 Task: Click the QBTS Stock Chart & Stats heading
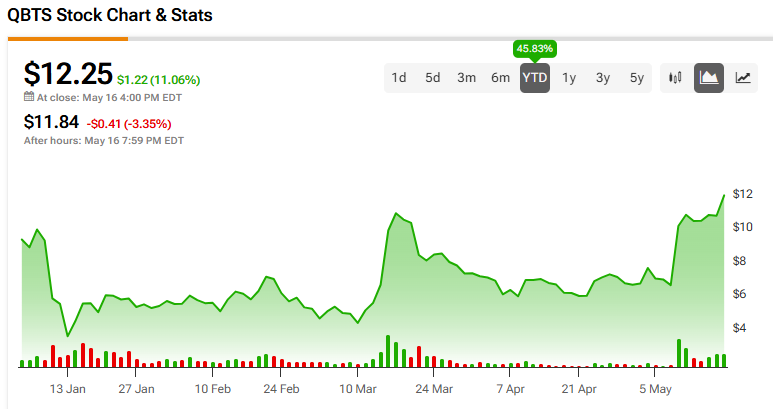pyautogui.click(x=110, y=15)
